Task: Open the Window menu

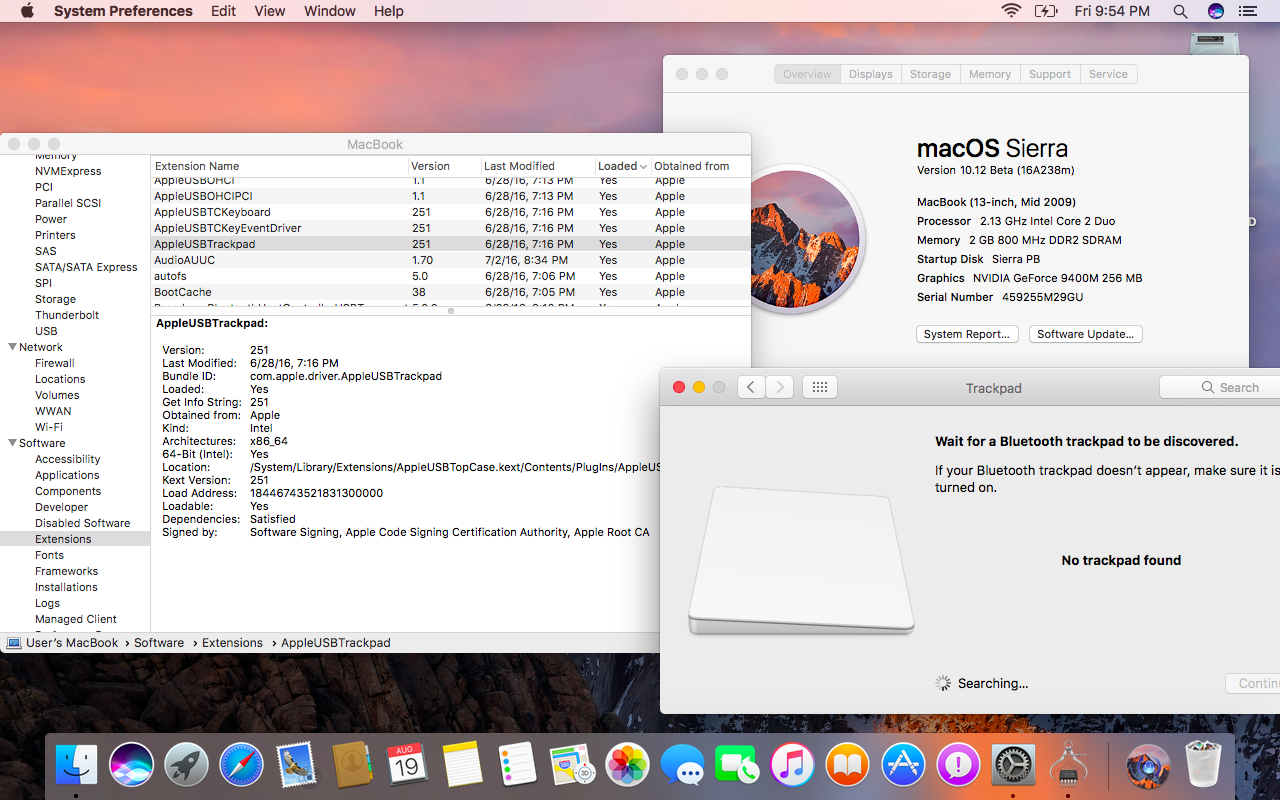Action: [x=330, y=11]
